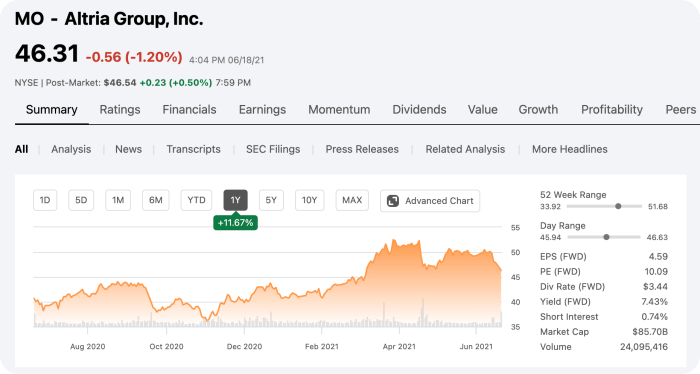
Task: Select the 5Y chart range
Action: pyautogui.click(x=271, y=200)
